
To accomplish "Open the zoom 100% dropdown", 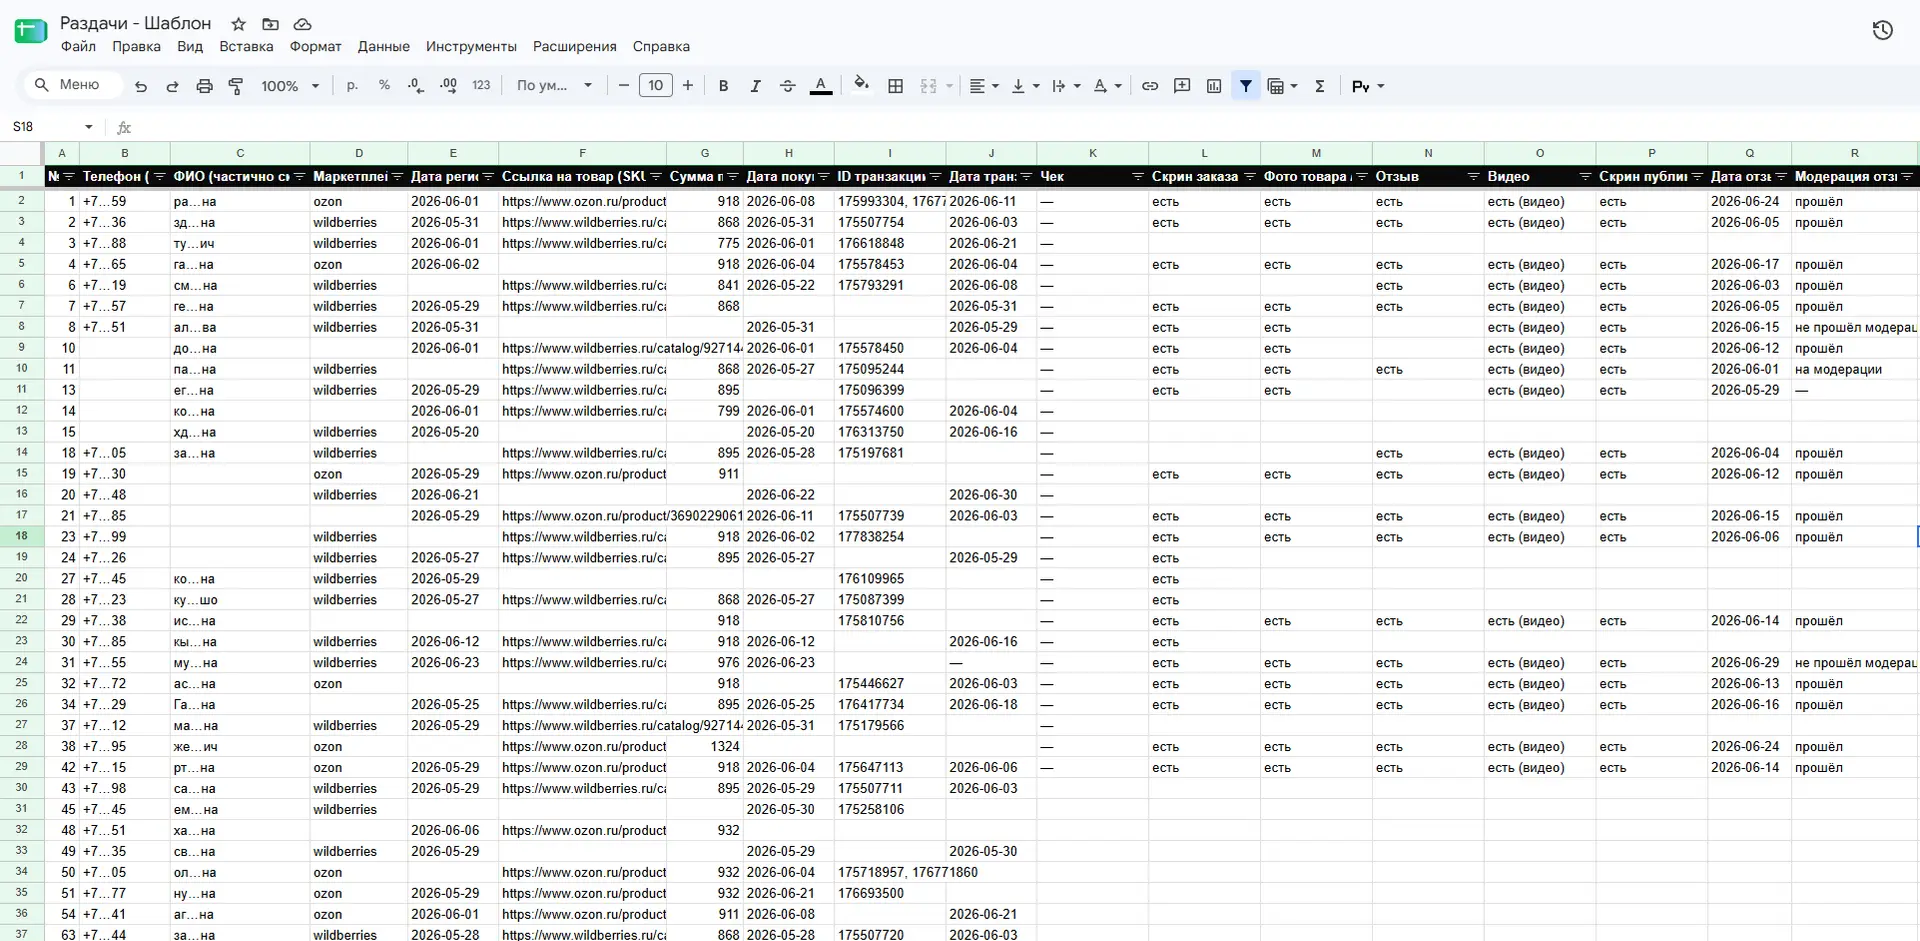I will coord(290,86).
